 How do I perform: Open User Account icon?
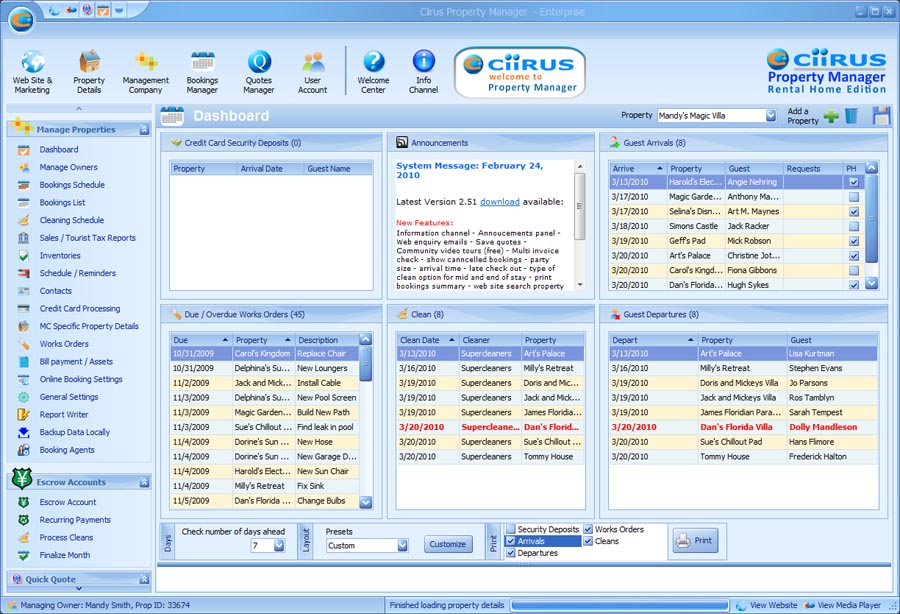[x=313, y=61]
